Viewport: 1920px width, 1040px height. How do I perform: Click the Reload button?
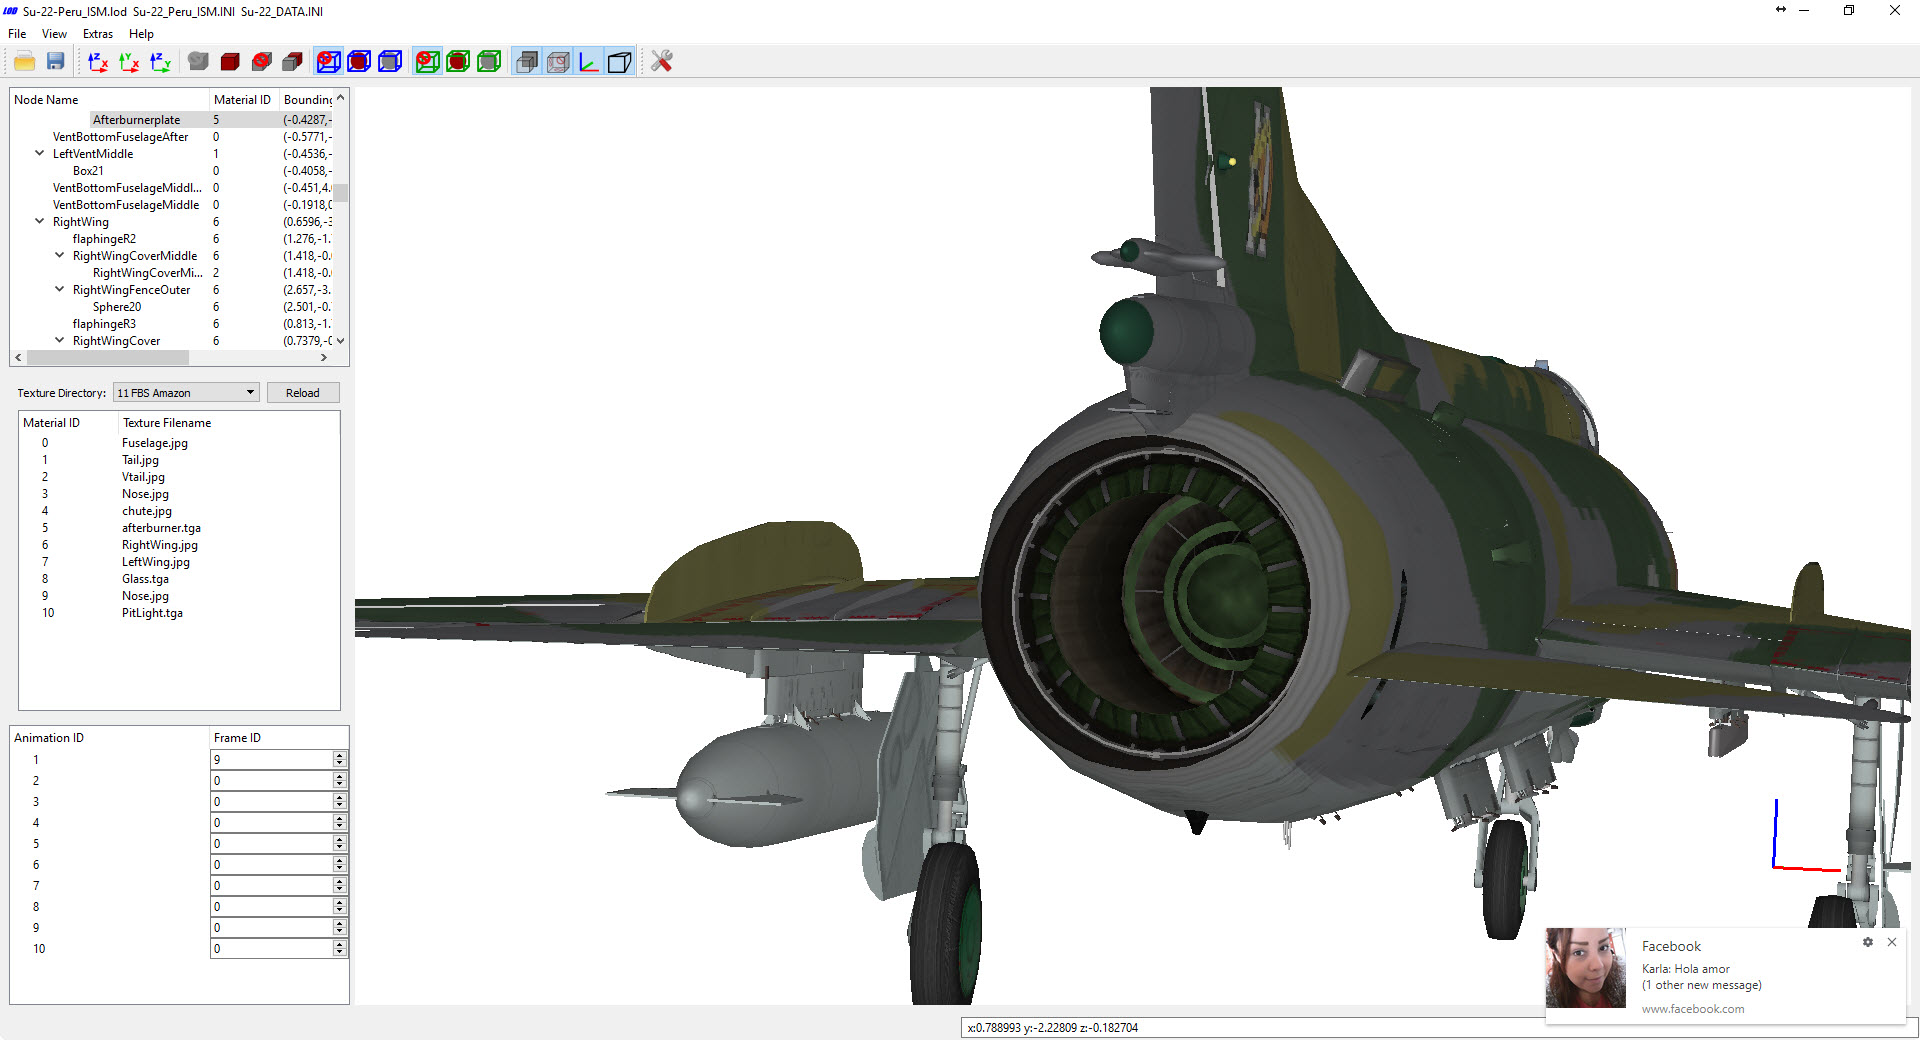(303, 393)
